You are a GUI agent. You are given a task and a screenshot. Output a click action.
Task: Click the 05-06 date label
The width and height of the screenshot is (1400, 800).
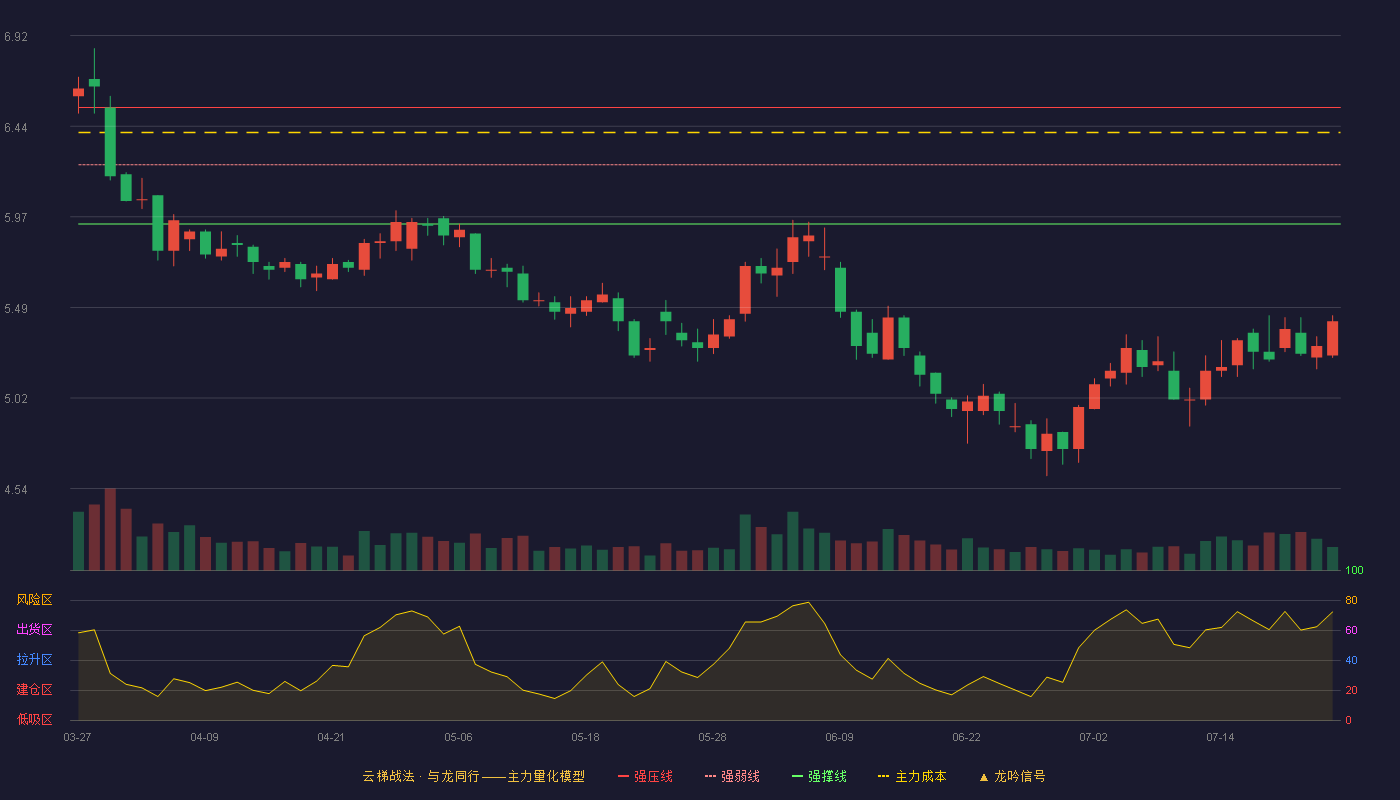[x=458, y=737]
